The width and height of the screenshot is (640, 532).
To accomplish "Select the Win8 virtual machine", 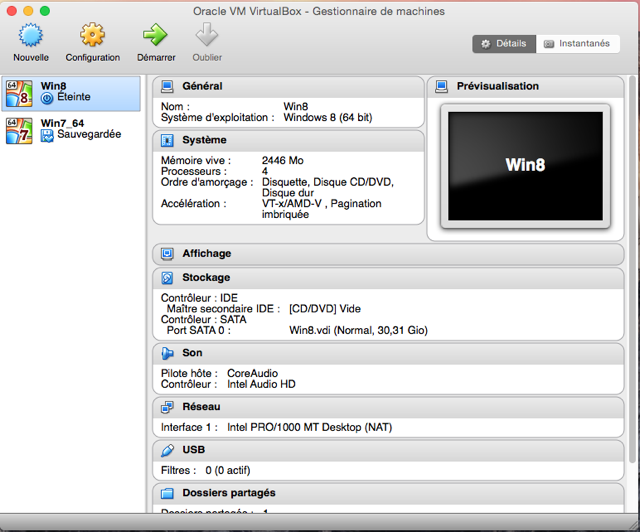I will tap(71, 93).
